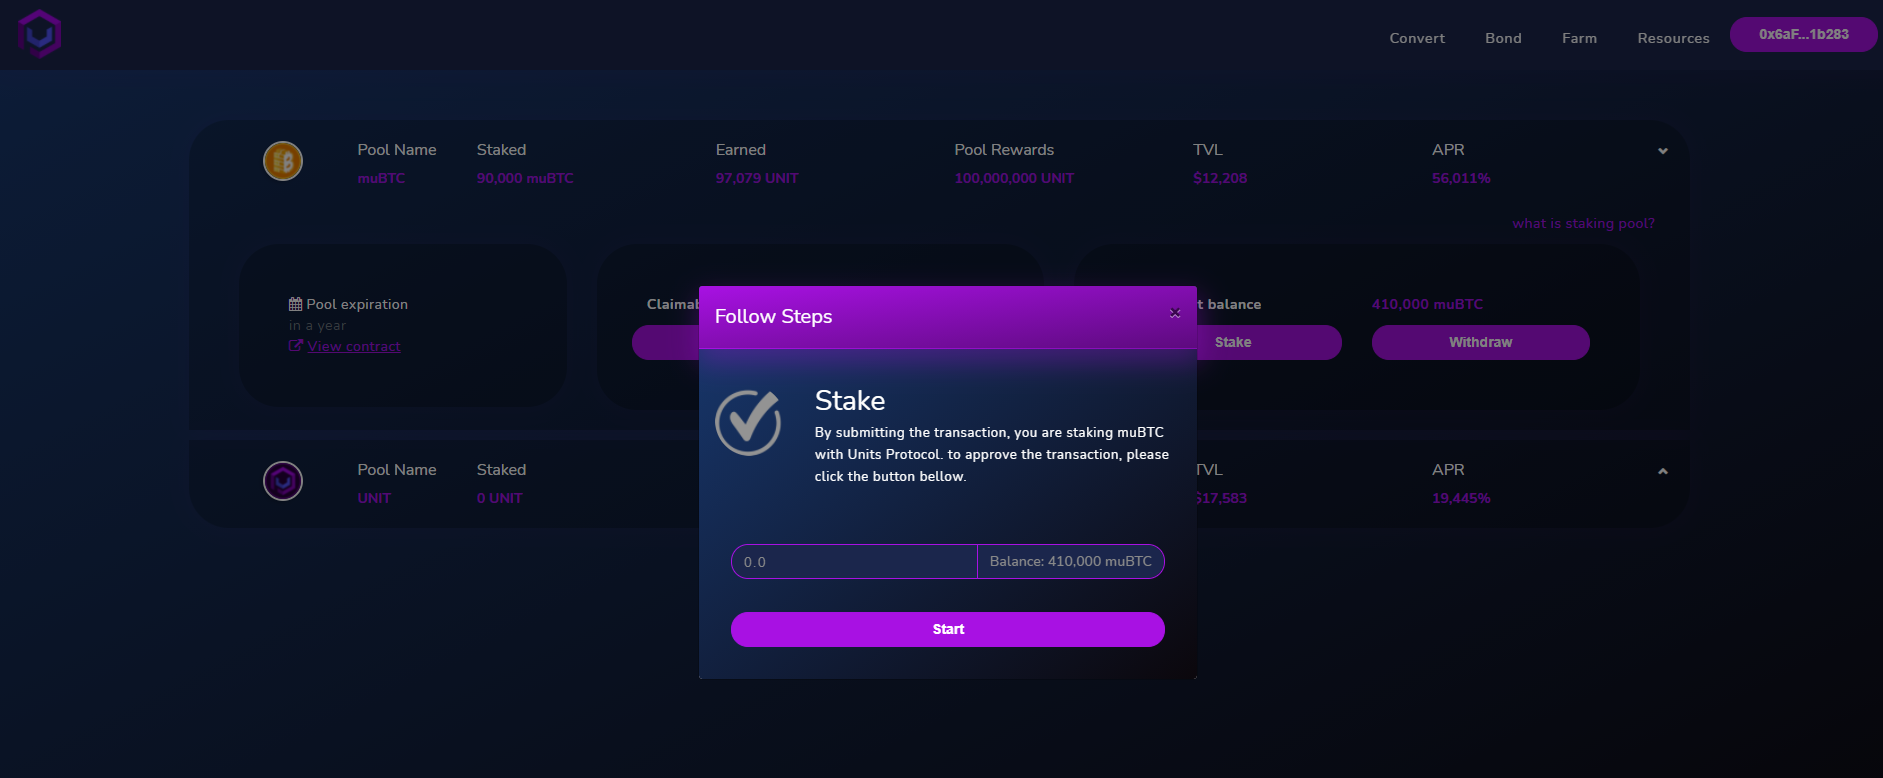Collapse the muBTC pool row chevron

coord(1663,151)
